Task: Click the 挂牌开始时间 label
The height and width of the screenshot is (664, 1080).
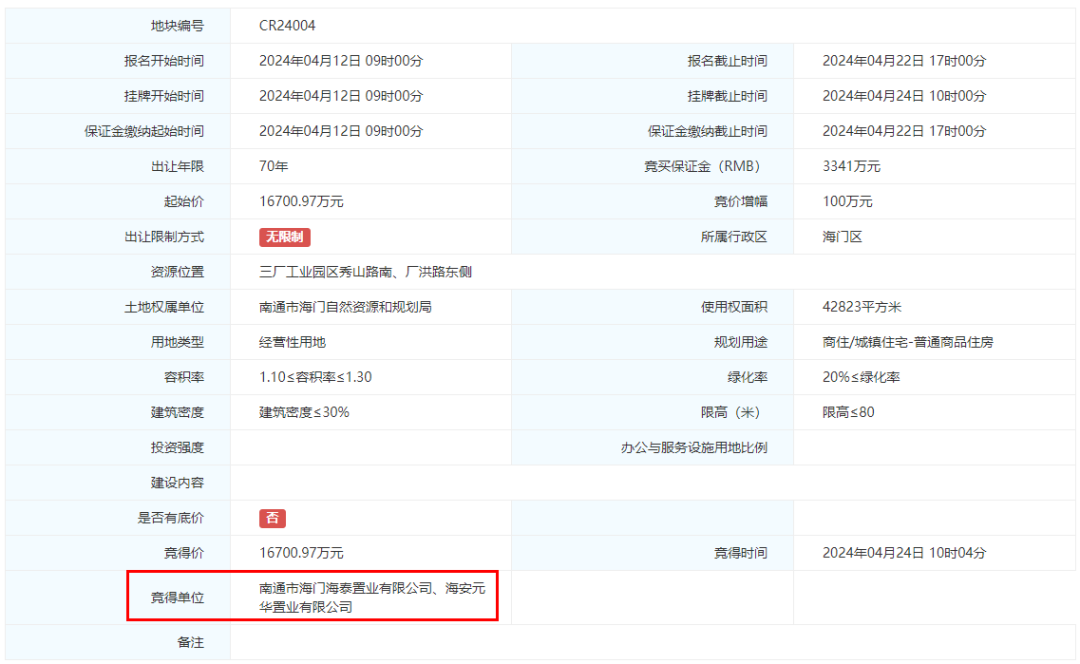Action: [x=164, y=96]
